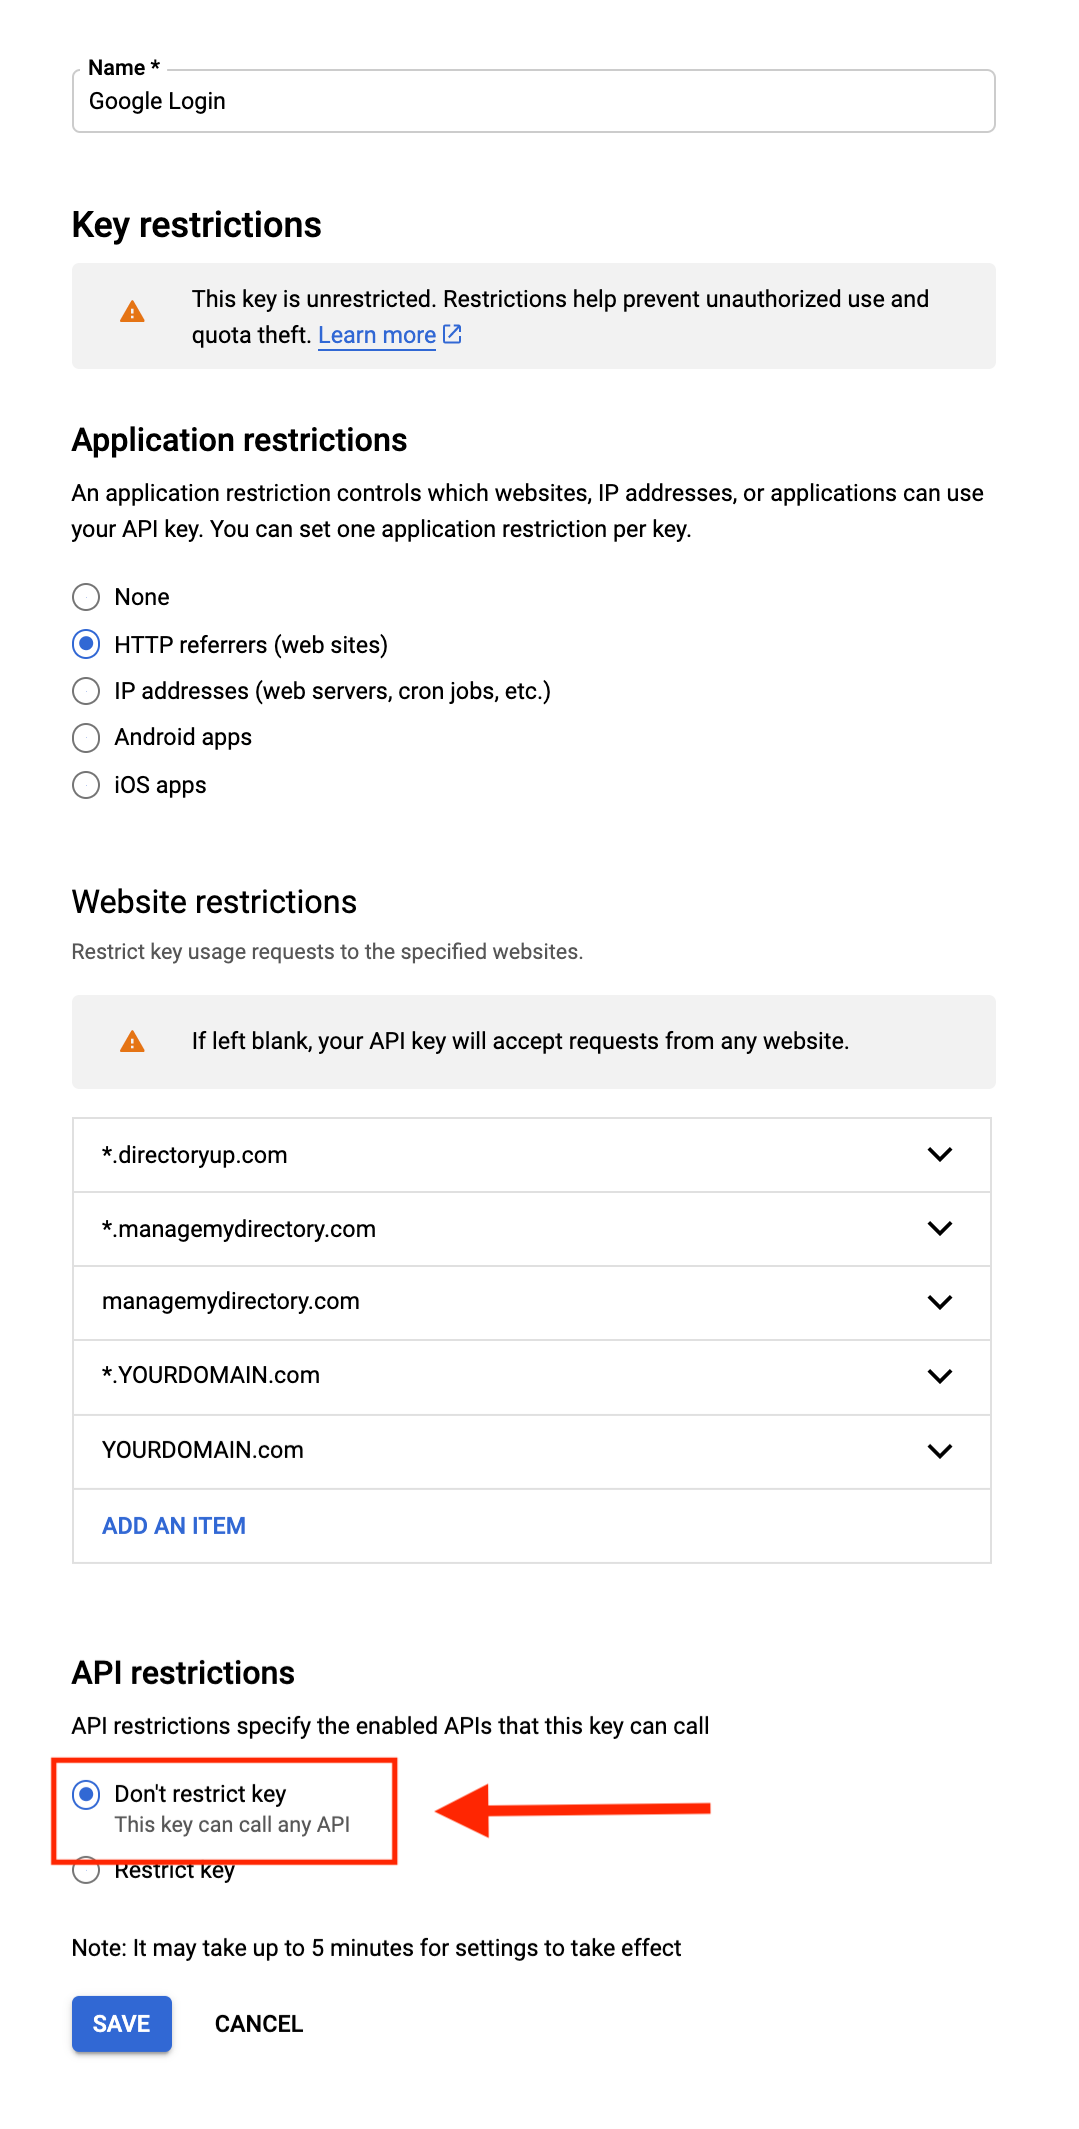The image size is (1079, 2129).
Task: Expand the *.YOURDOMAIN.com entry
Action: click(938, 1376)
